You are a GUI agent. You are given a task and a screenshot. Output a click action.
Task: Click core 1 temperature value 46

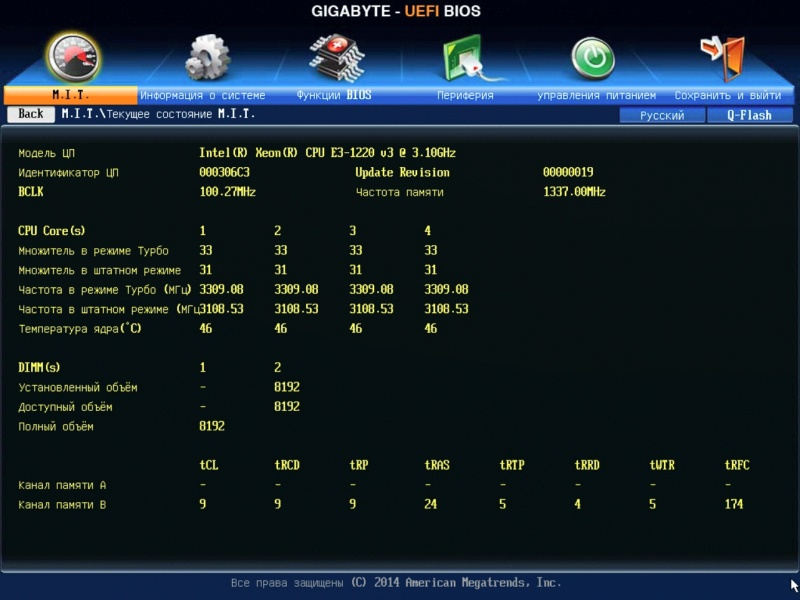click(206, 329)
